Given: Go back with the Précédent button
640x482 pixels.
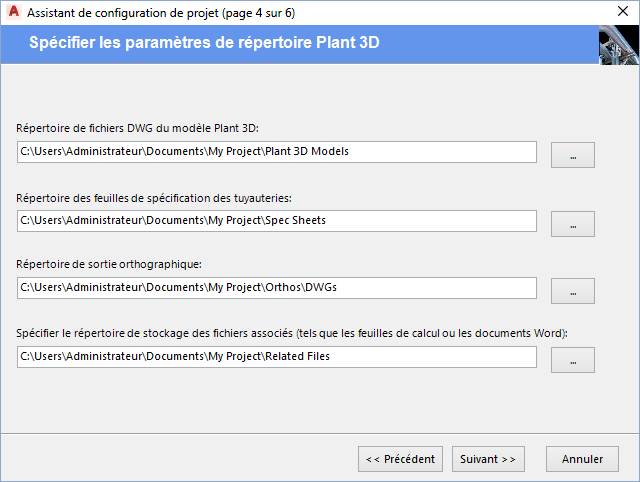Looking at the screenshot, I should (x=400, y=459).
